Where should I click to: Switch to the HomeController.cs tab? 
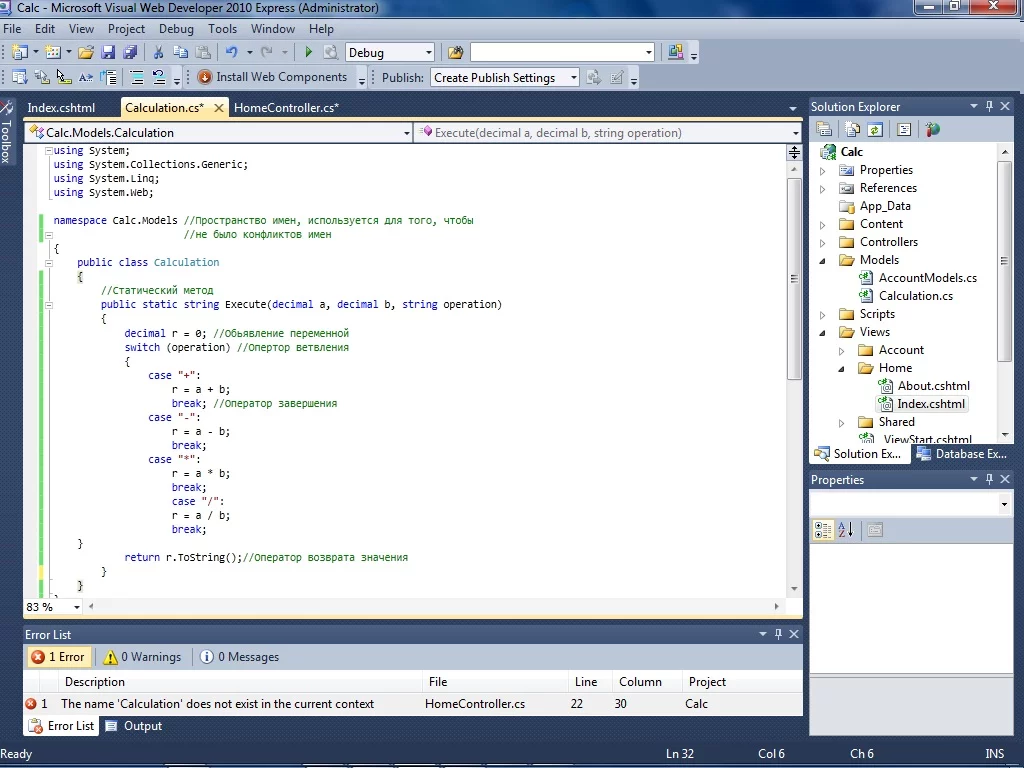[286, 108]
